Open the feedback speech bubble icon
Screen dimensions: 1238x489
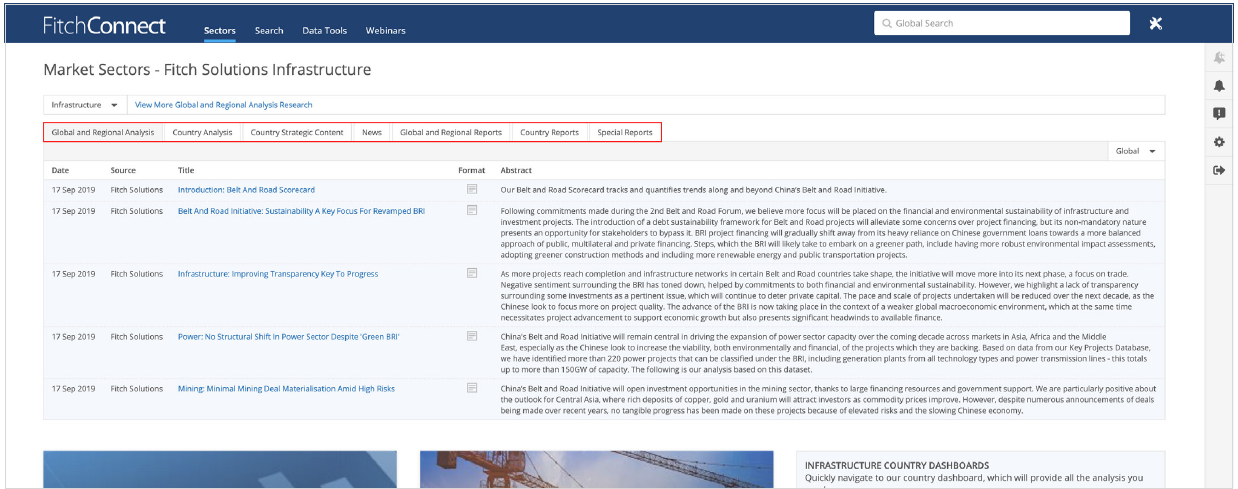[x=1219, y=114]
